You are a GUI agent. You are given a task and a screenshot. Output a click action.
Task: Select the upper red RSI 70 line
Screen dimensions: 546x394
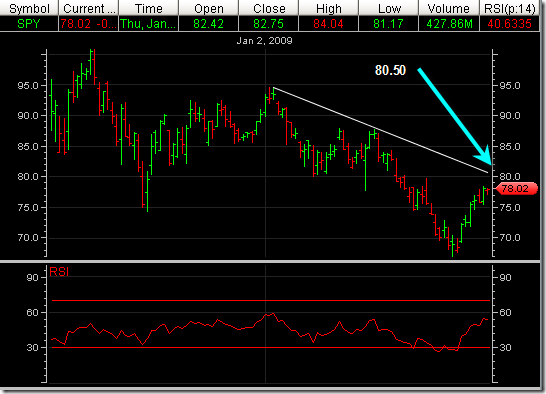click(271, 300)
